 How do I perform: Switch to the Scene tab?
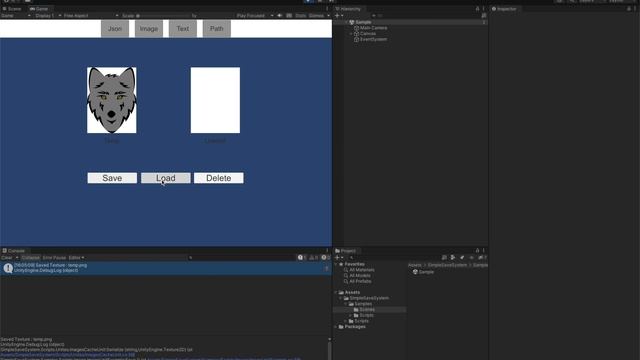click(x=12, y=9)
